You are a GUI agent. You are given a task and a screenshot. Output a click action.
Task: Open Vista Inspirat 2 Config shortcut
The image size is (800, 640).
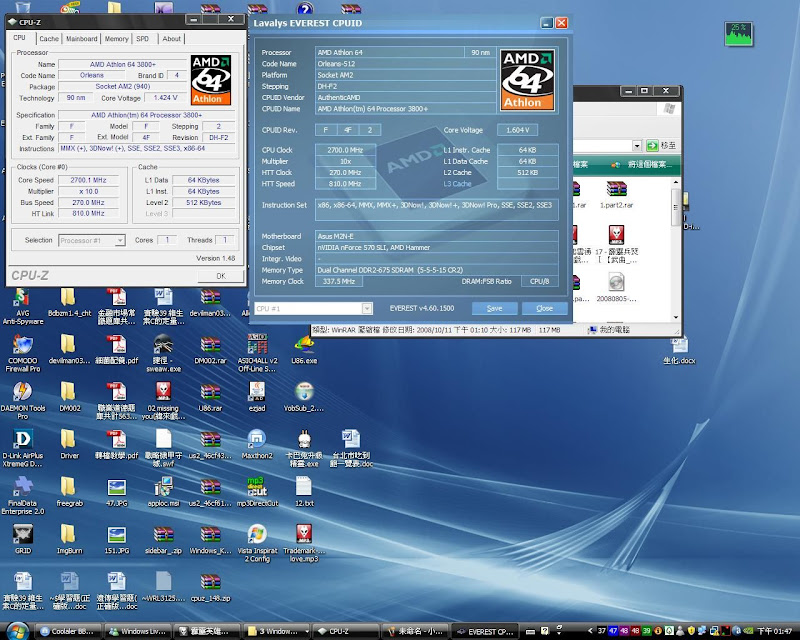(x=257, y=543)
